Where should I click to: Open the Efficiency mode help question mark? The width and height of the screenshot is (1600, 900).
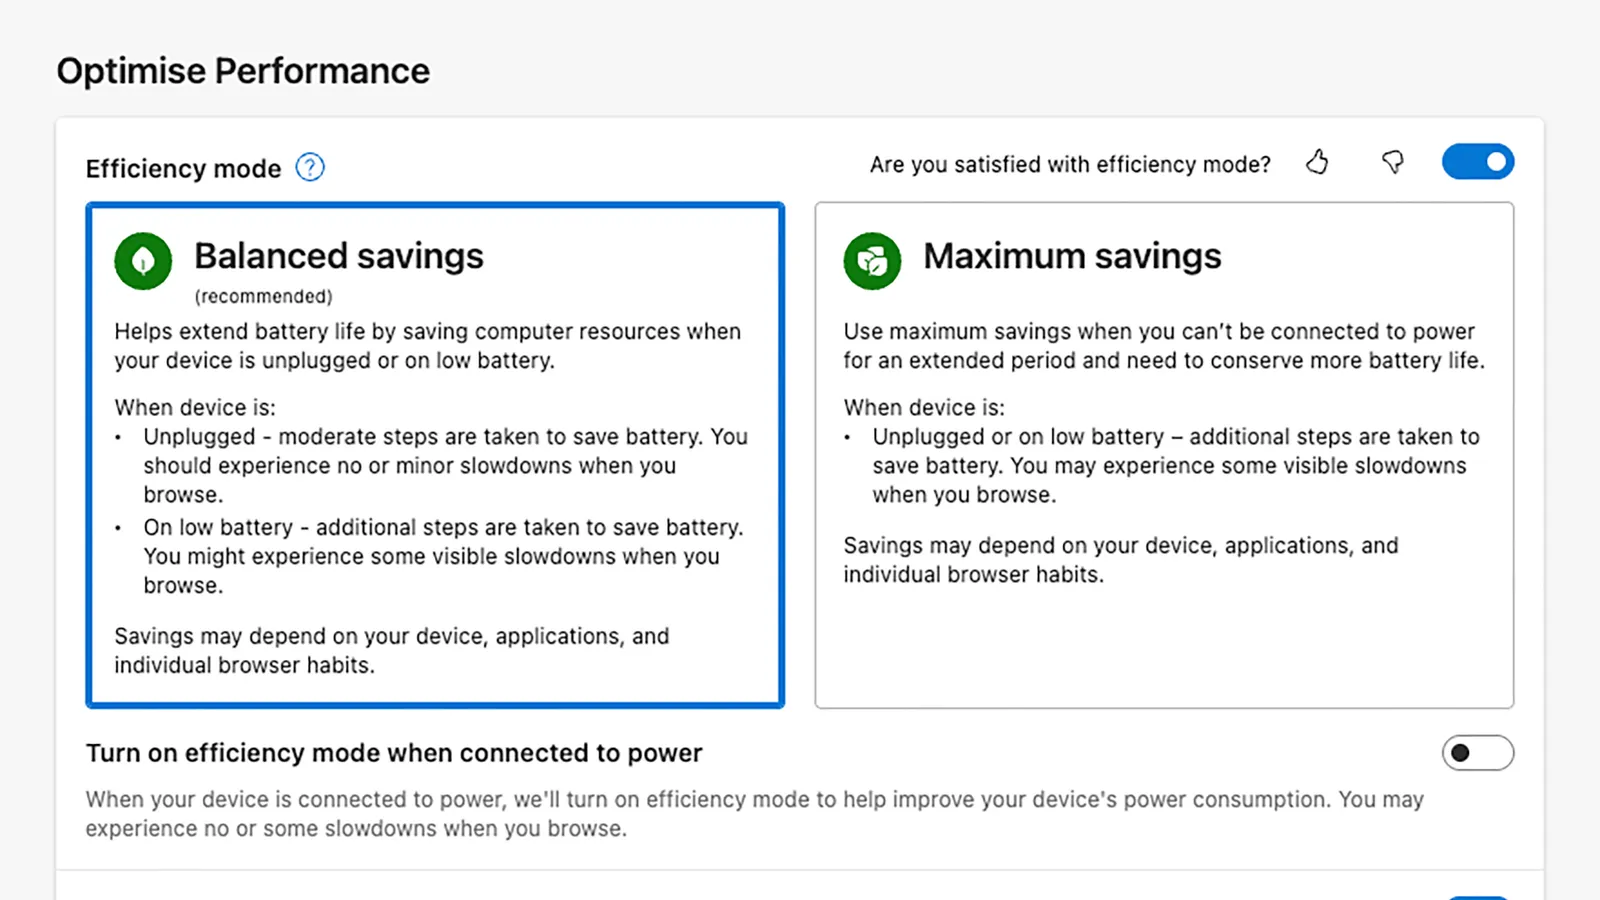pyautogui.click(x=310, y=168)
